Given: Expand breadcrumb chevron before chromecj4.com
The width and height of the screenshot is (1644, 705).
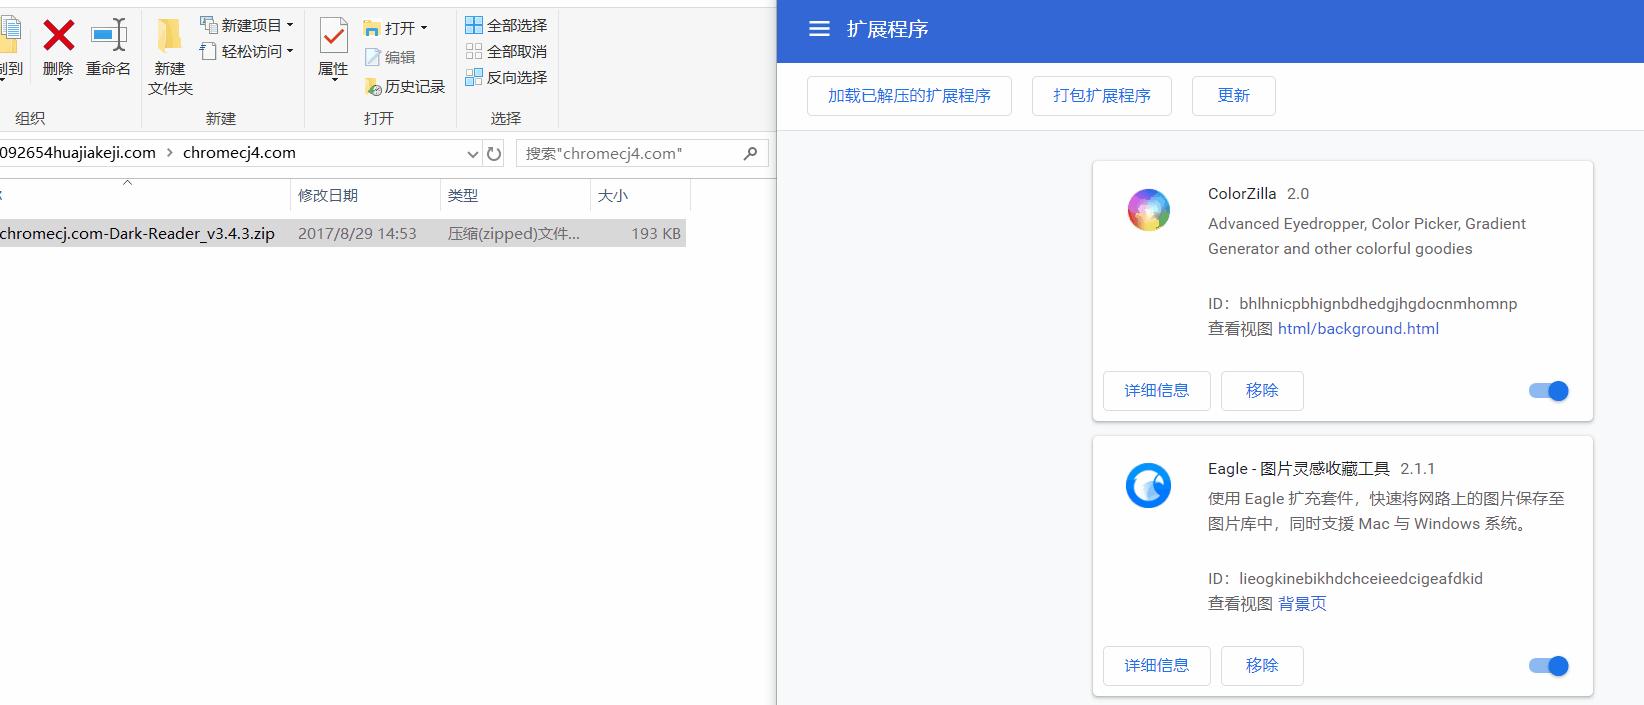Looking at the screenshot, I should tap(169, 153).
